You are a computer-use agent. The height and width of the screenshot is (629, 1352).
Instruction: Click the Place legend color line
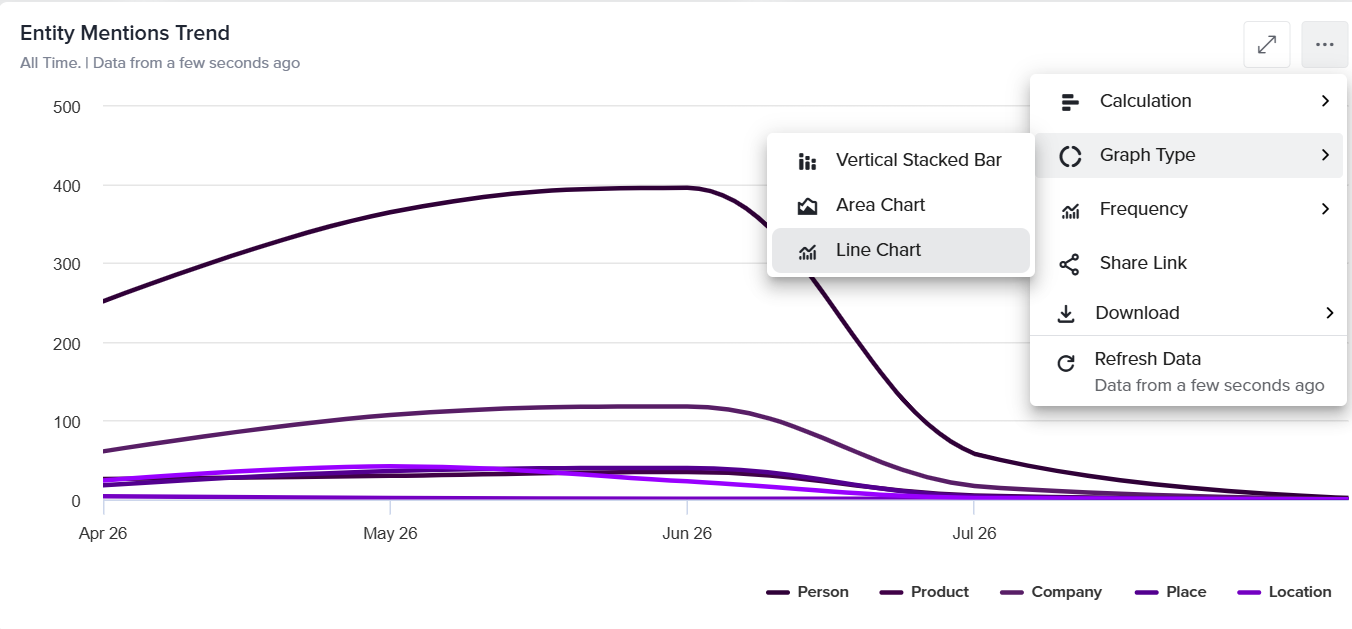point(1147,592)
